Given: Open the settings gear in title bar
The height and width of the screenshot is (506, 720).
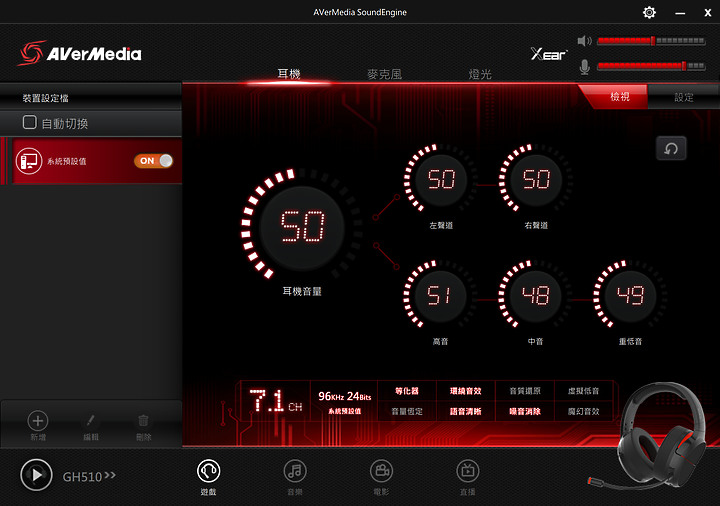Looking at the screenshot, I should 649,12.
